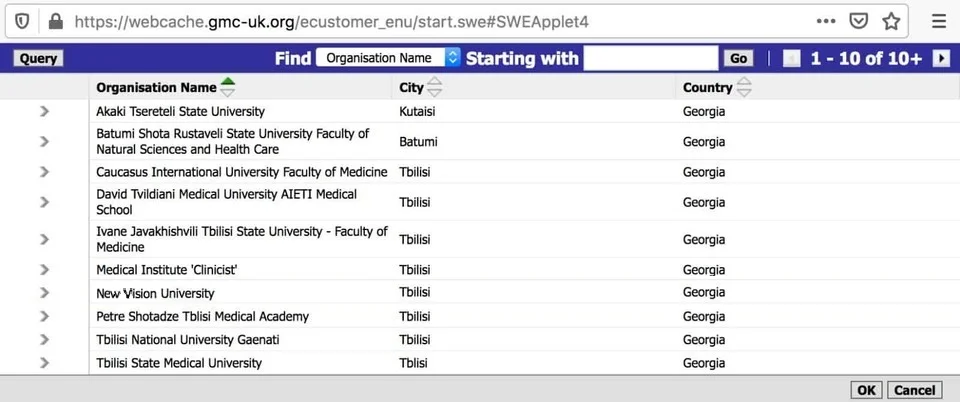Open the three-dot page actions menu

(x=826, y=21)
